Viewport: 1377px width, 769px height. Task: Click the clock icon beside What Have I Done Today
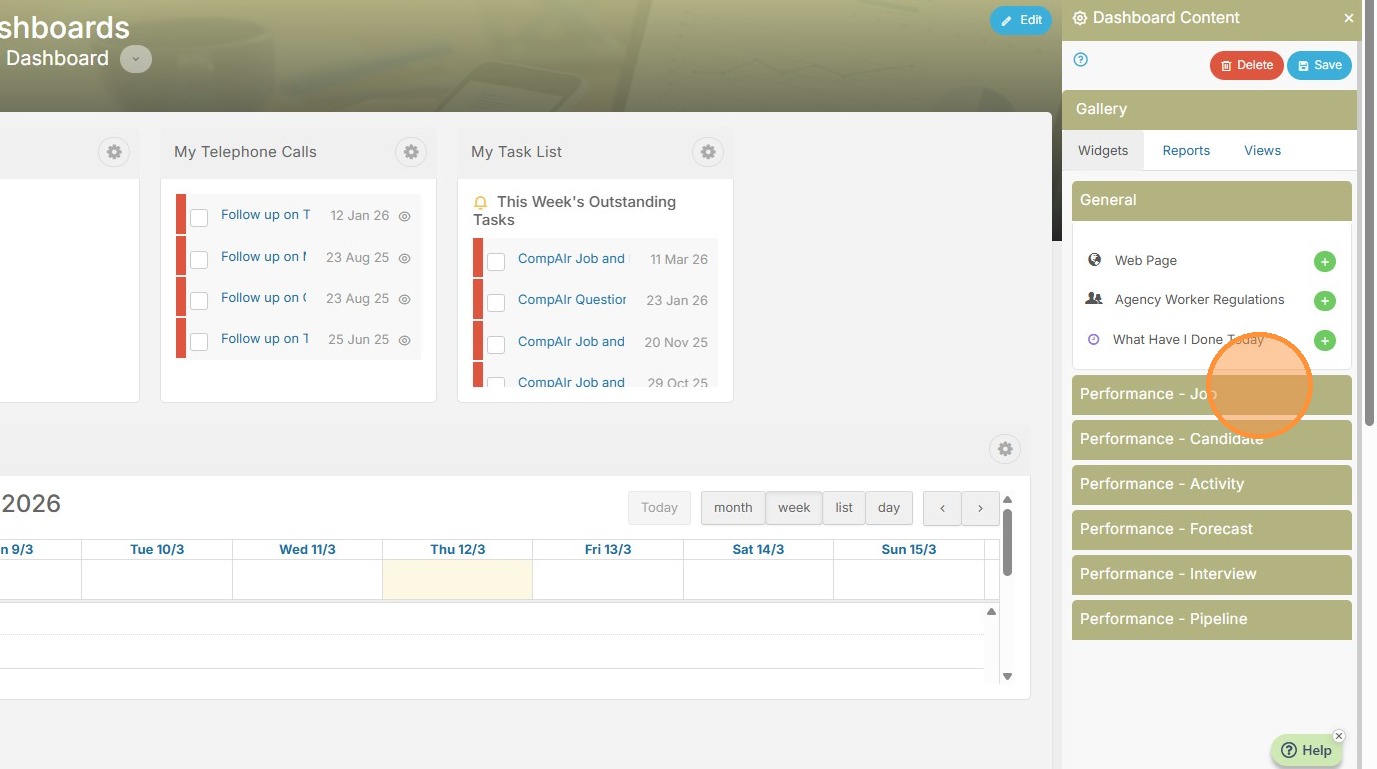(x=1093, y=339)
